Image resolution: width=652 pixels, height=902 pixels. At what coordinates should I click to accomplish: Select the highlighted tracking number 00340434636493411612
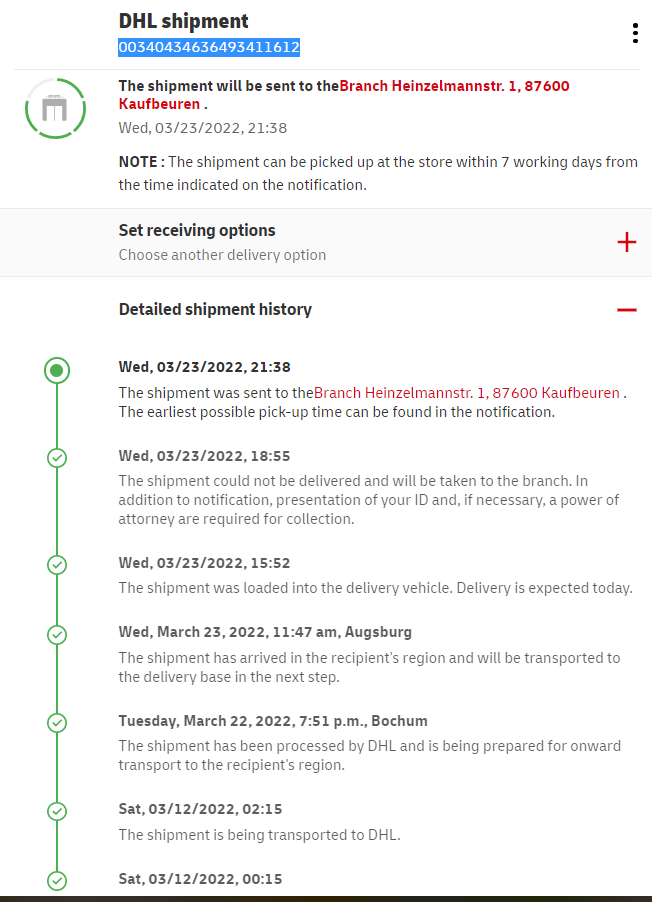[x=209, y=47]
